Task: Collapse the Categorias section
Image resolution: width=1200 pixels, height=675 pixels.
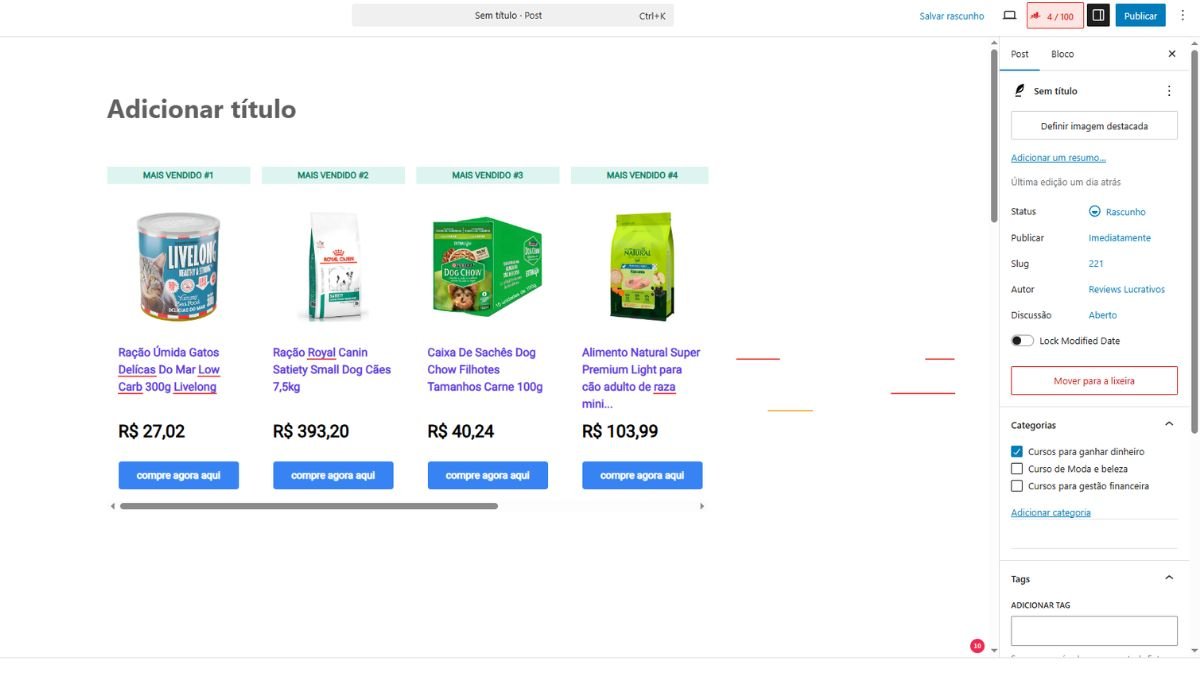Action: tap(1168, 424)
